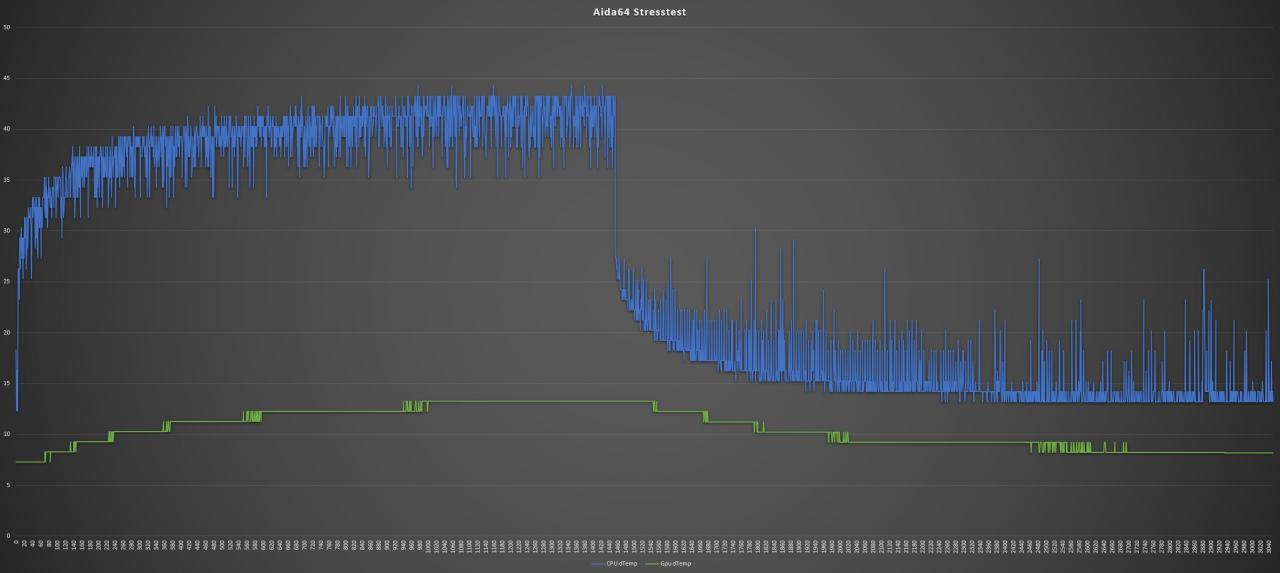
Task: Select the y-axis label 15
Action: click(x=7, y=384)
